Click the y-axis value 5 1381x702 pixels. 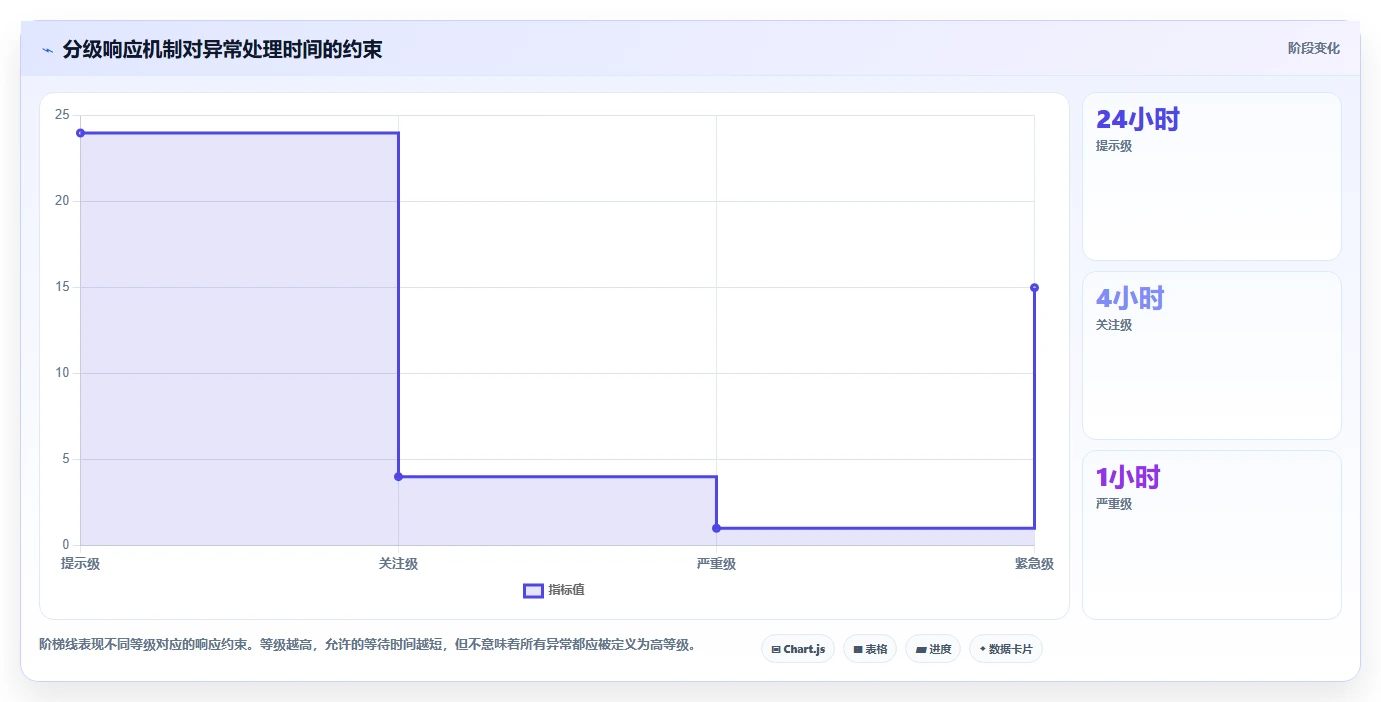pos(65,459)
